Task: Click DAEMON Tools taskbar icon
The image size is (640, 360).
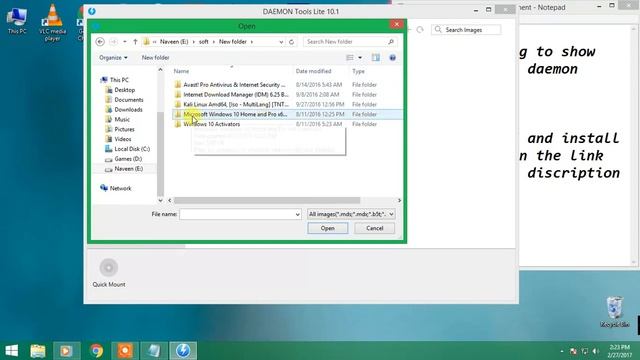Action: [183, 351]
